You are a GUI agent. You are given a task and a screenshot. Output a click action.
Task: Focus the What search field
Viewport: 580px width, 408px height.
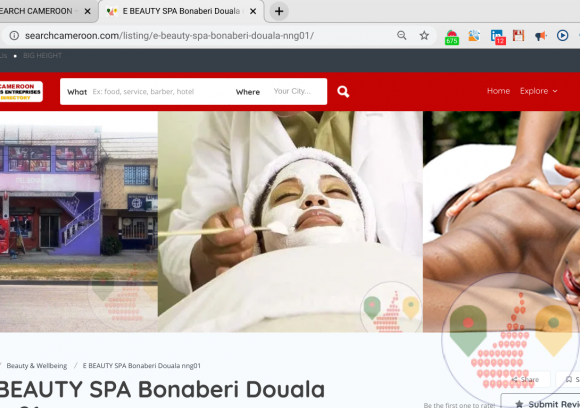(148, 91)
